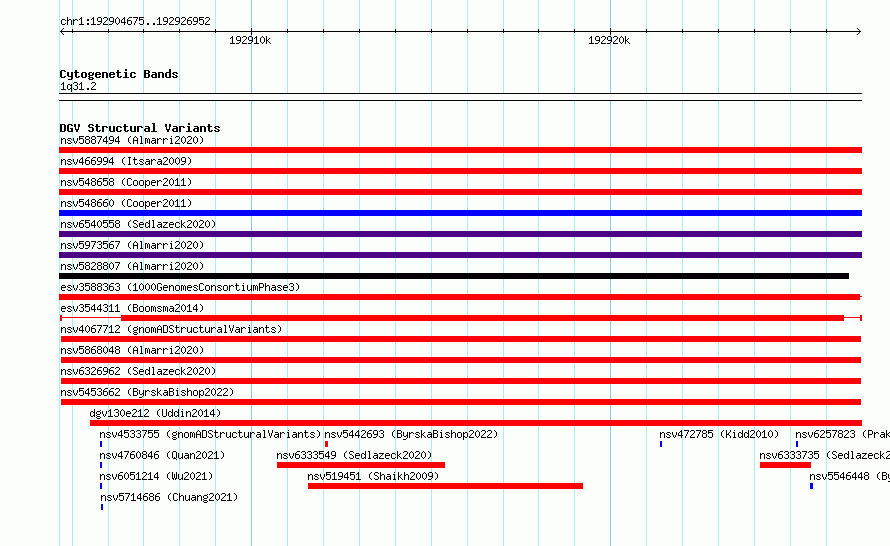Click red bar of nsv519451 (Shaikh2009)
The image size is (890, 546).
click(446, 486)
